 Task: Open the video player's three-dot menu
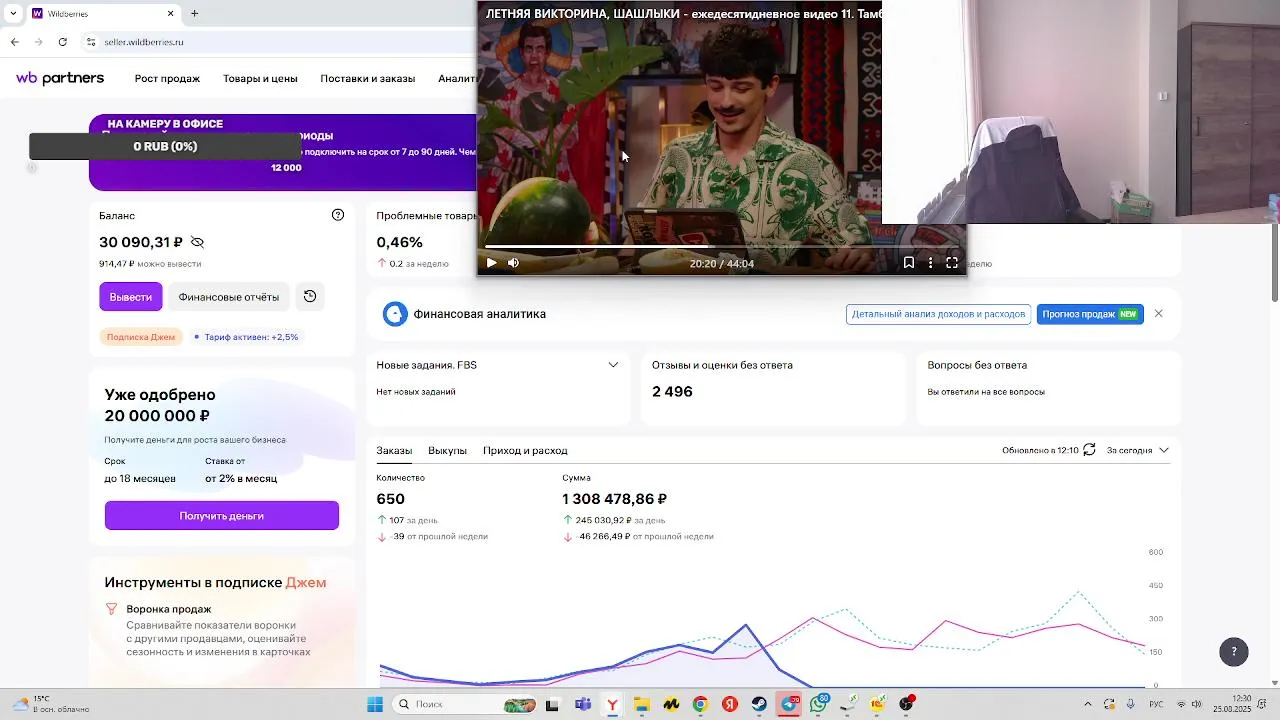pos(930,263)
